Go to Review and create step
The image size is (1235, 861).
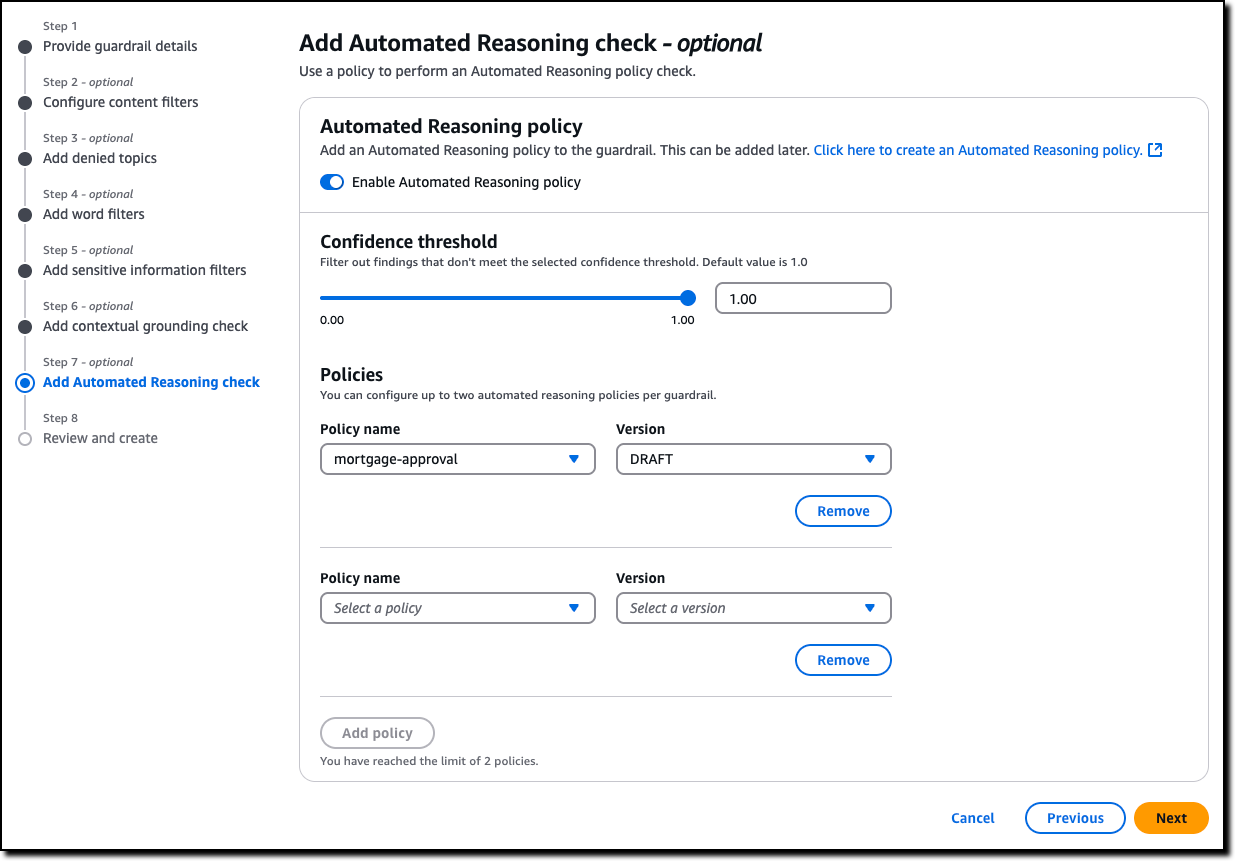100,438
